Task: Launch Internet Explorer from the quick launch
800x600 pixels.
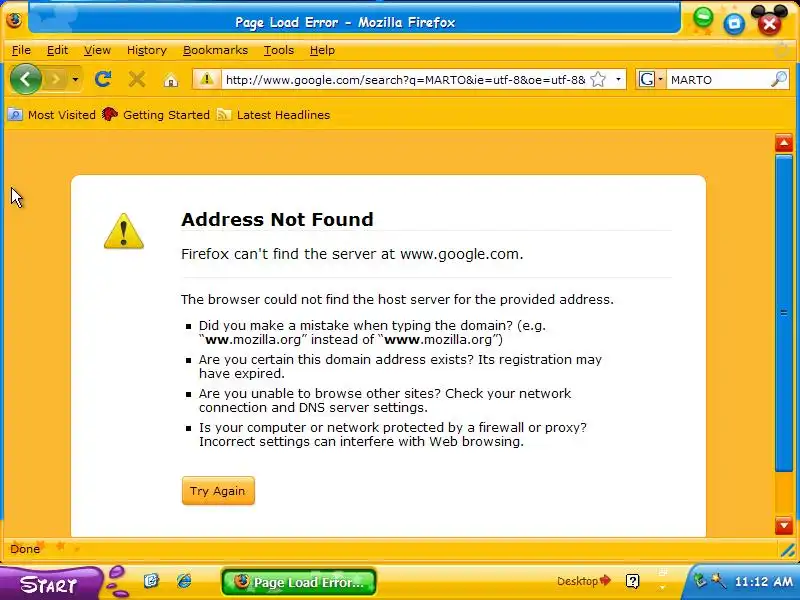Action: pyautogui.click(x=184, y=581)
